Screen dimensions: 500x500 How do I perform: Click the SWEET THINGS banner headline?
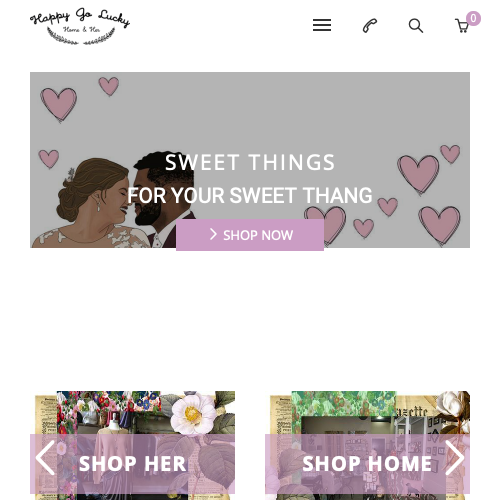pos(250,162)
